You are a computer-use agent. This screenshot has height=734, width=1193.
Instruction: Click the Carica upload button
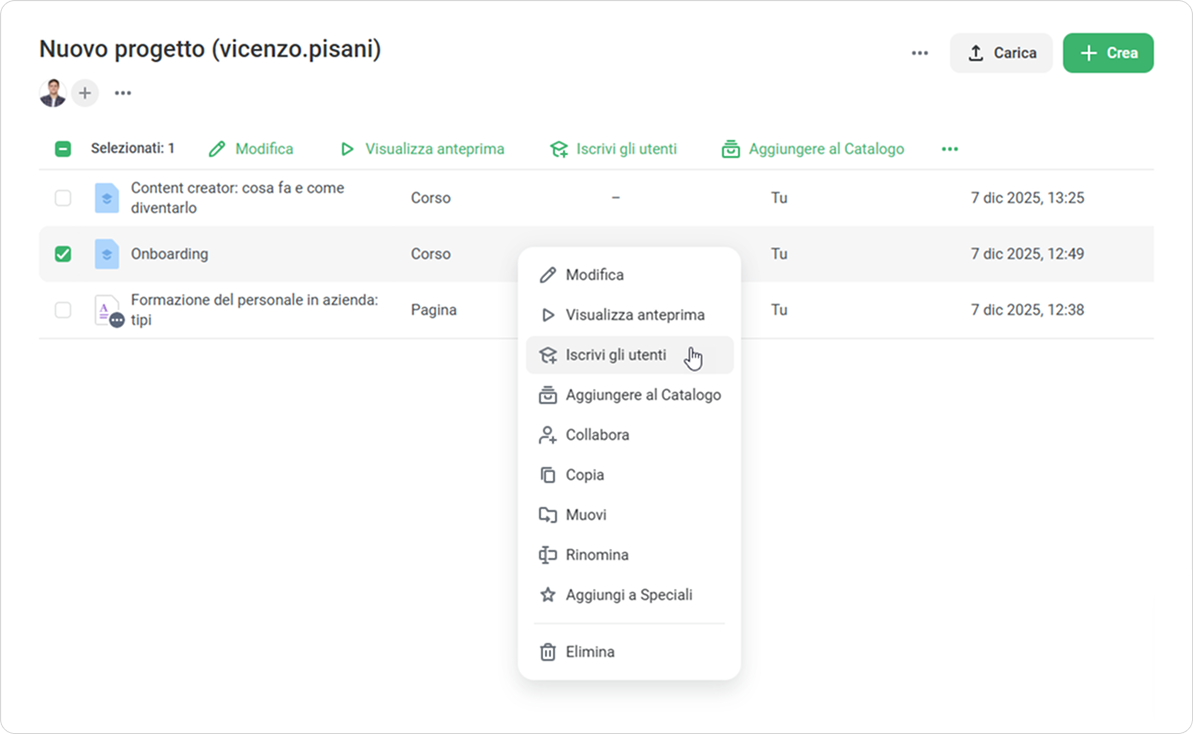(x=1001, y=53)
